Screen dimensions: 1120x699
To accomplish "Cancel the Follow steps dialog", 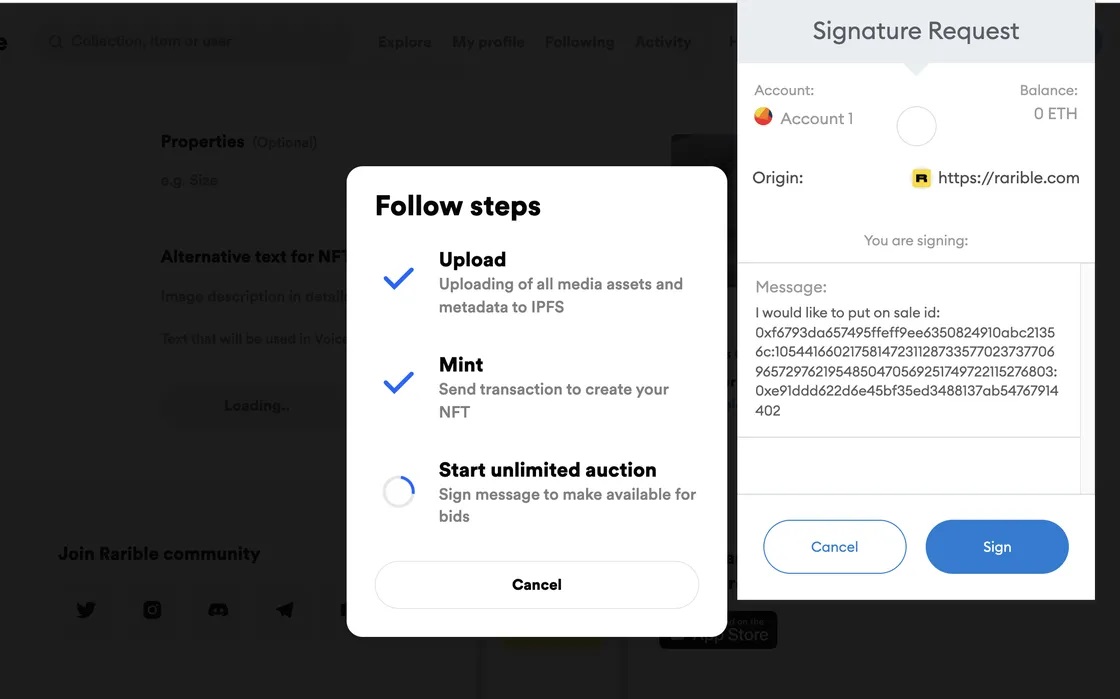I will coord(536,584).
